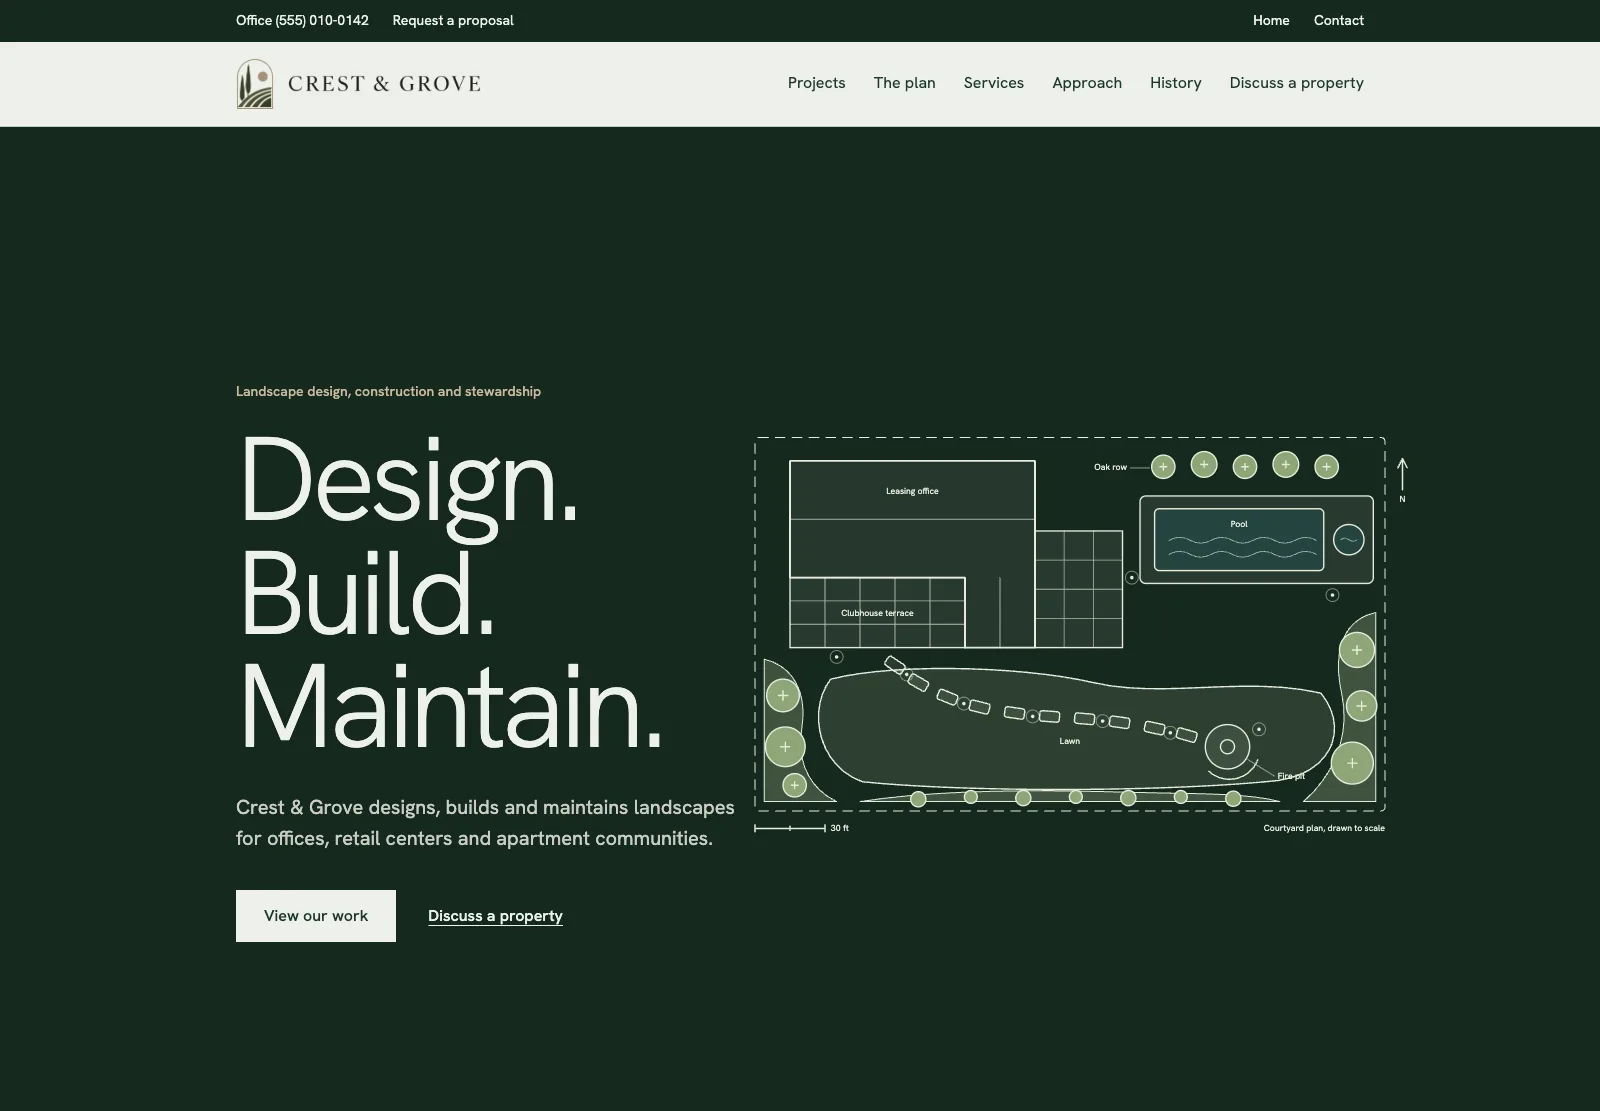Open the History navigation item
The width and height of the screenshot is (1600, 1111).
pos(1176,83)
